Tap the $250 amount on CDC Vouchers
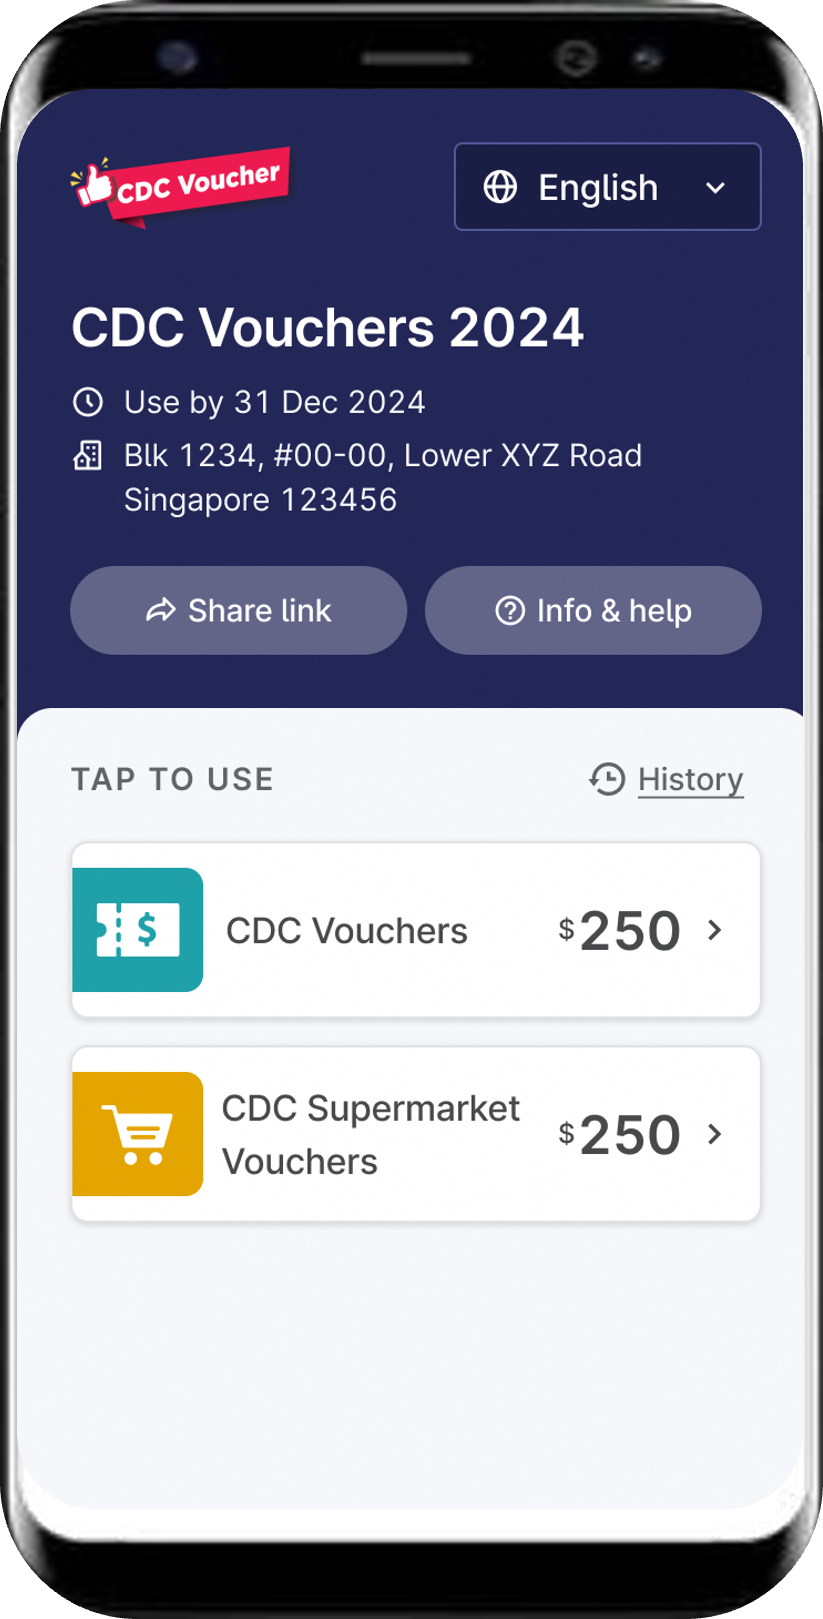 620,931
